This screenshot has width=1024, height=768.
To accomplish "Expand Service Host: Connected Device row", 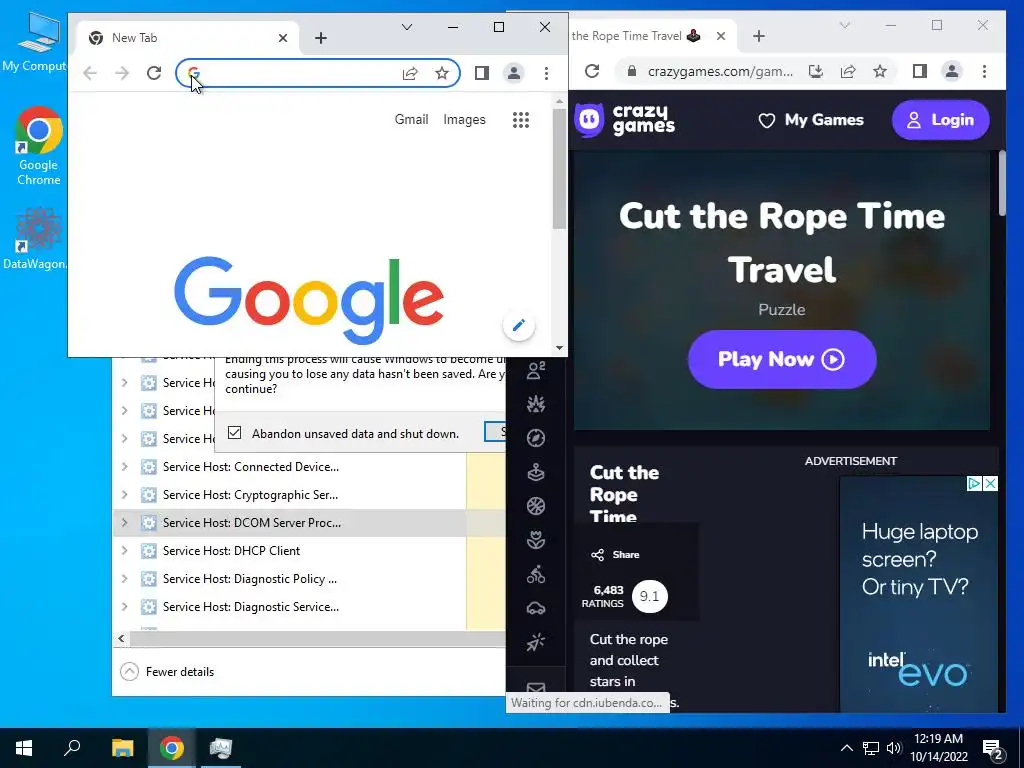I will (x=124, y=466).
